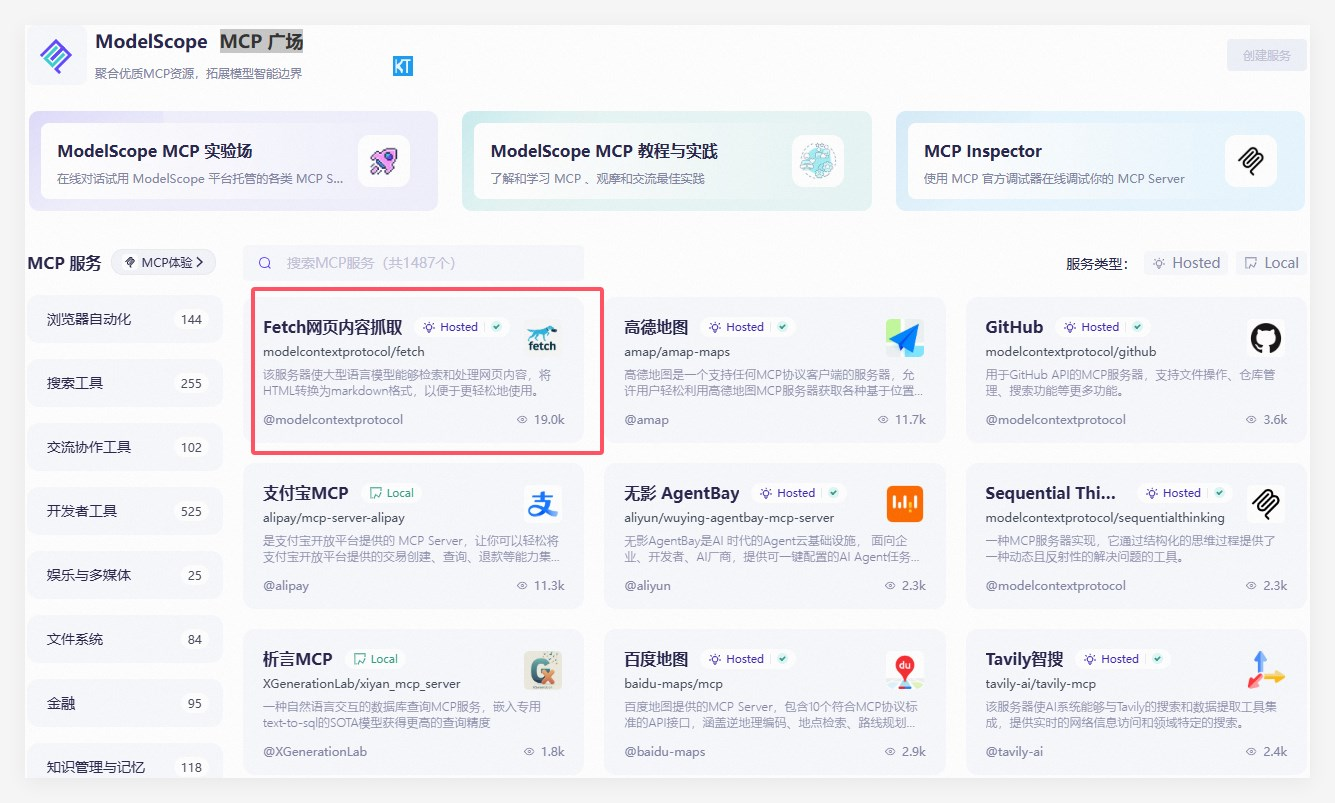The image size is (1335, 803).
Task: Click the Alipay logo icon
Action: click(x=542, y=504)
